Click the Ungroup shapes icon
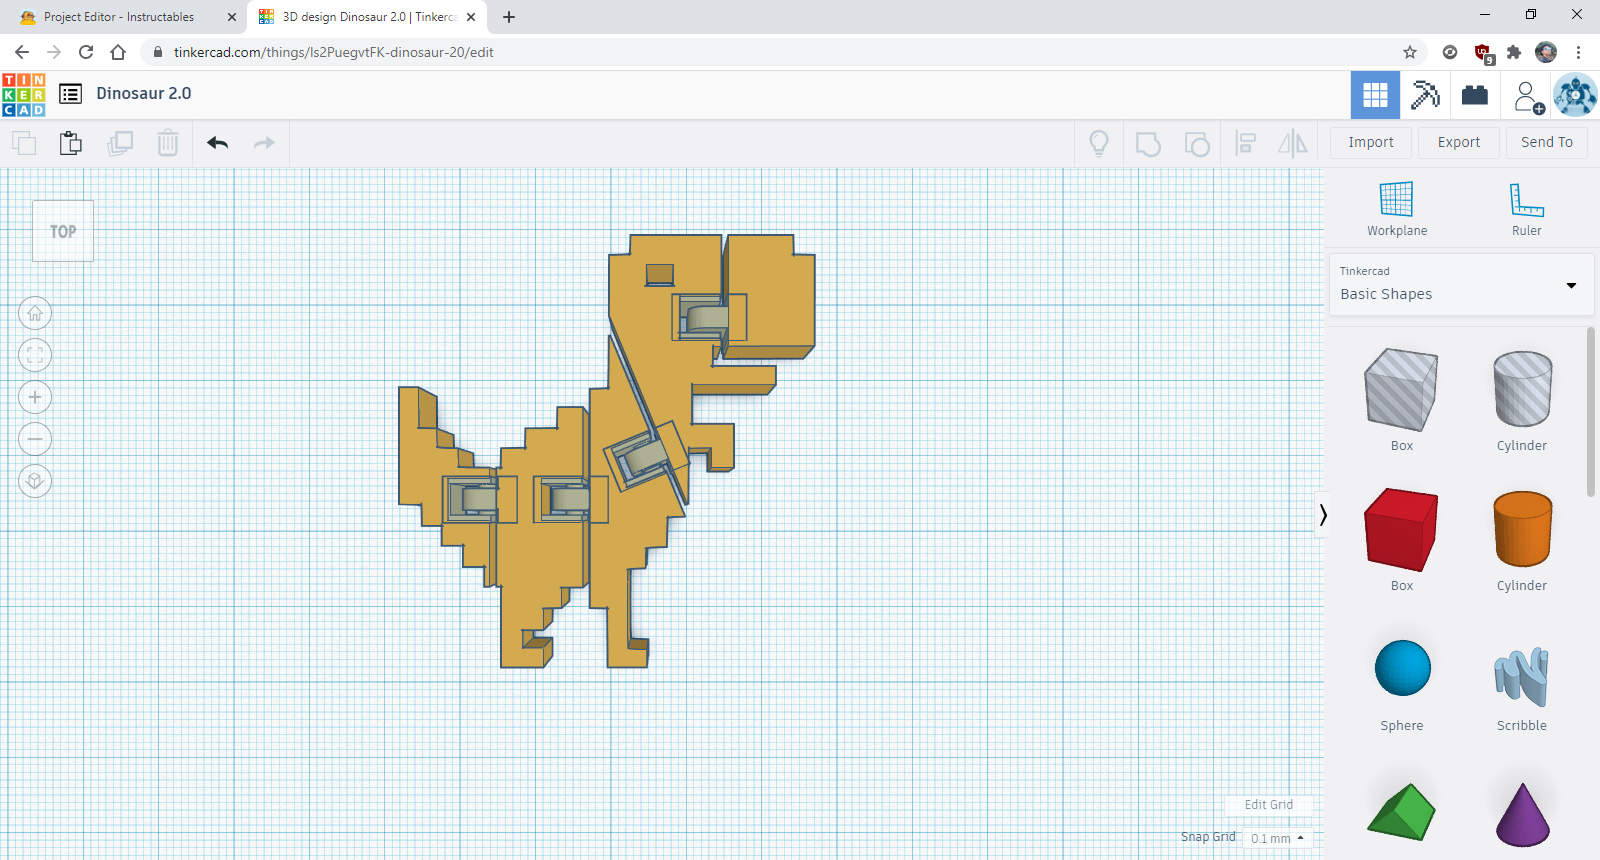Image resolution: width=1600 pixels, height=860 pixels. click(x=1196, y=144)
